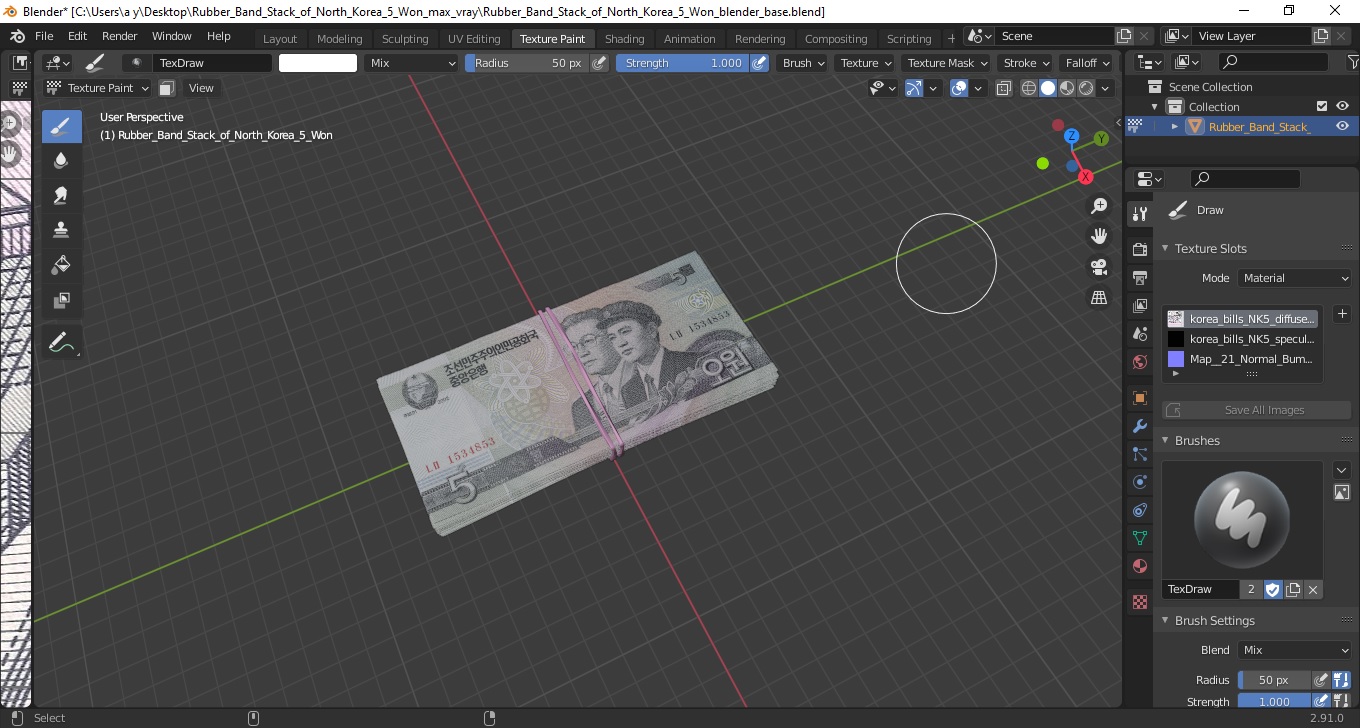Open the Mix blend dropdown in header
1360x728 pixels.
click(411, 63)
